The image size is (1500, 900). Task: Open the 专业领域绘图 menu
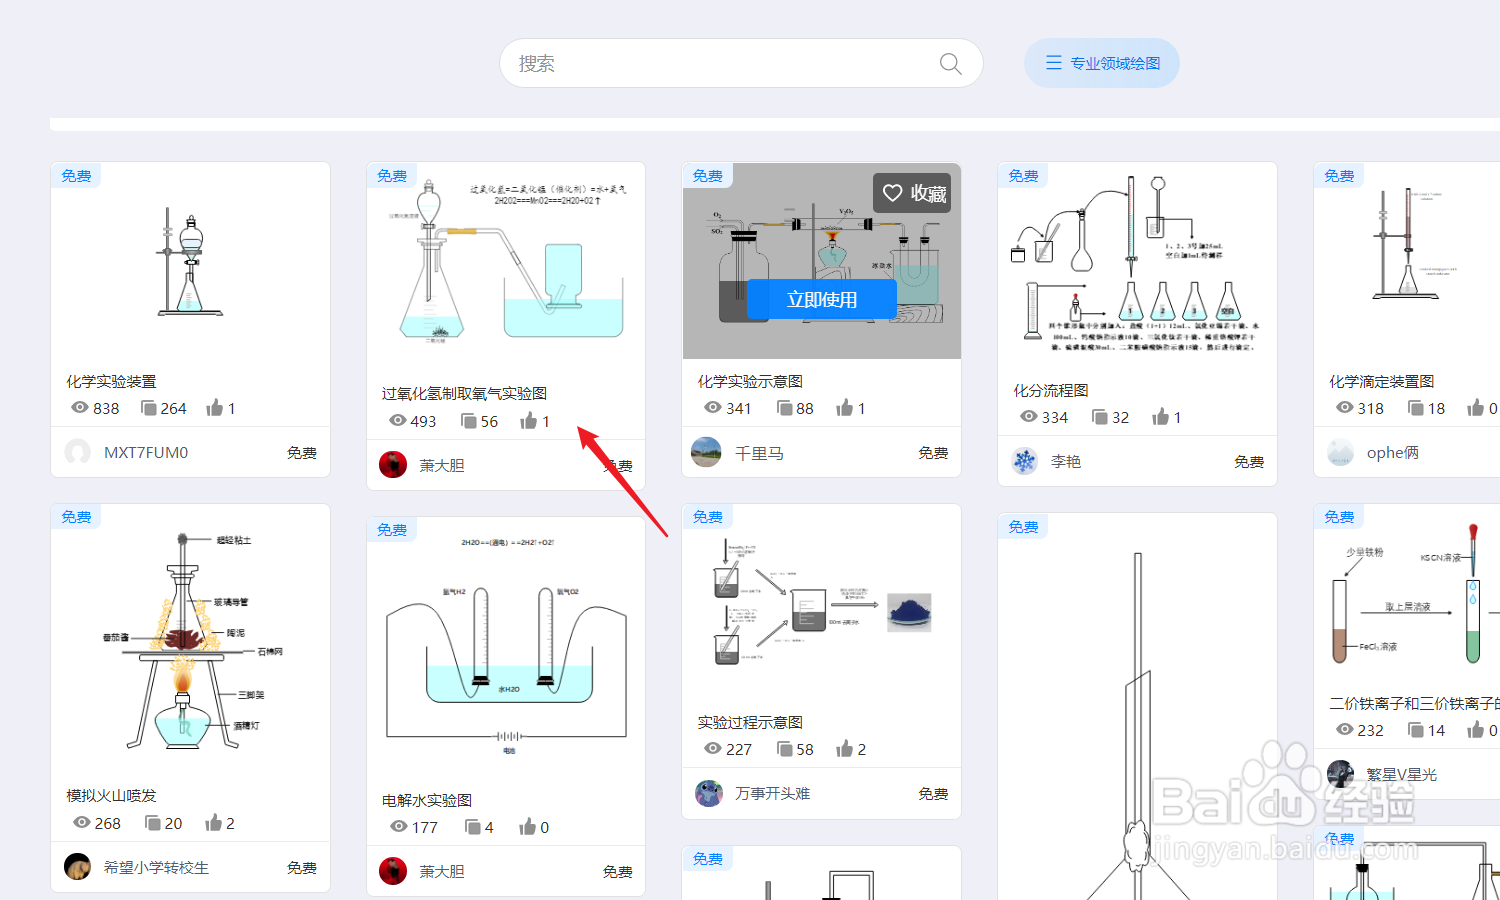(x=1101, y=62)
